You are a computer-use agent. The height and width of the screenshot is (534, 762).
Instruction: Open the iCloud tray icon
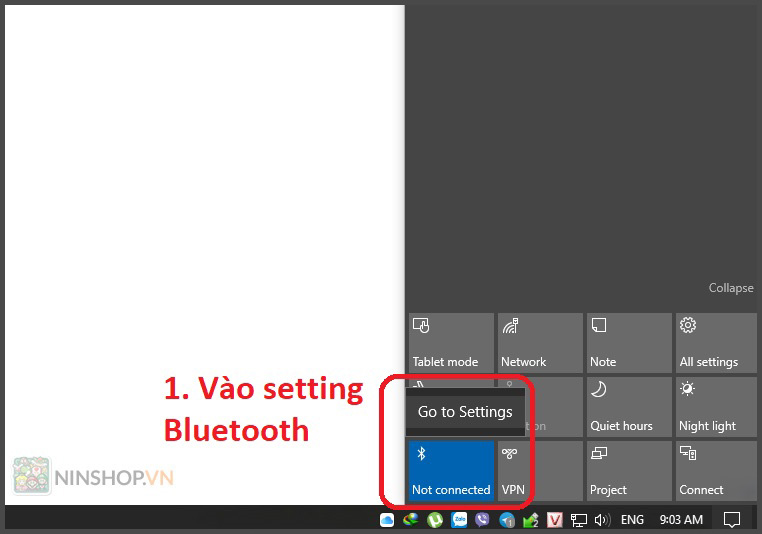(x=387, y=520)
